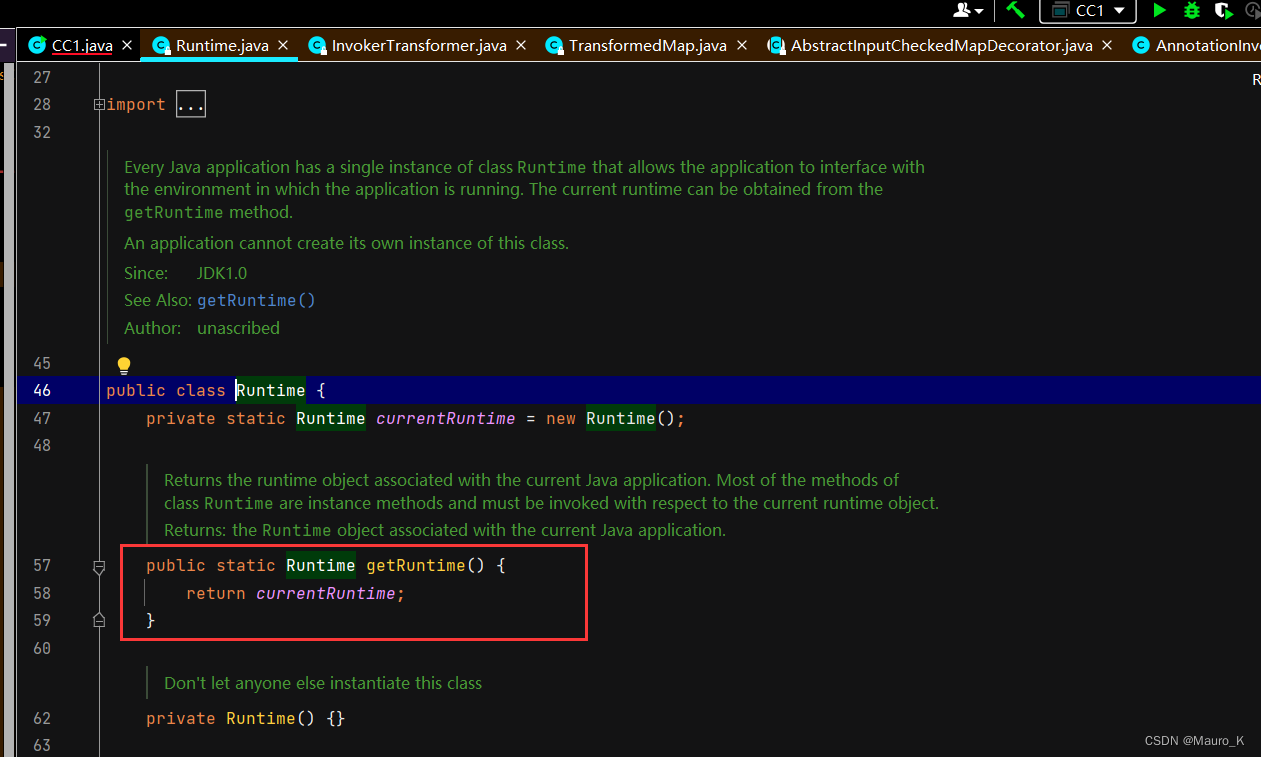Close the Runtime.java tab

coord(283,45)
